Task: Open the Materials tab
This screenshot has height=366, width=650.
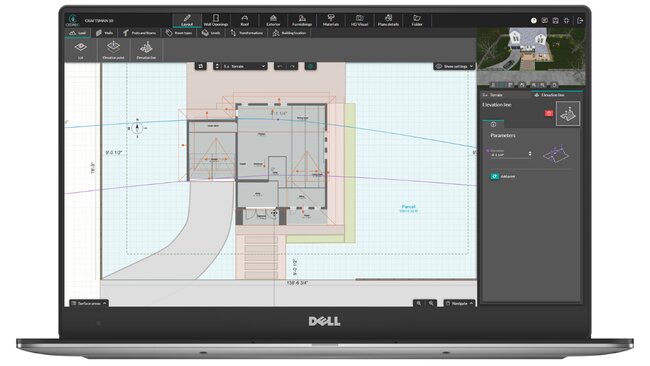Action: click(x=330, y=20)
